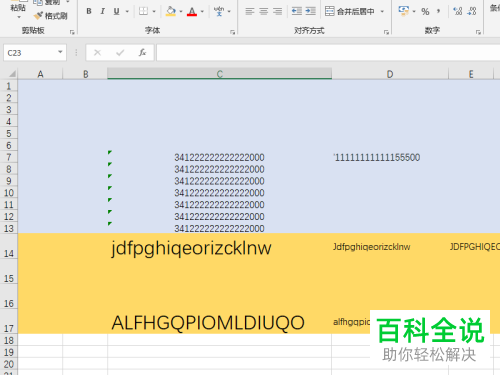Toggle italic formatting
Screen dimensions: 500x375
coord(103,11)
